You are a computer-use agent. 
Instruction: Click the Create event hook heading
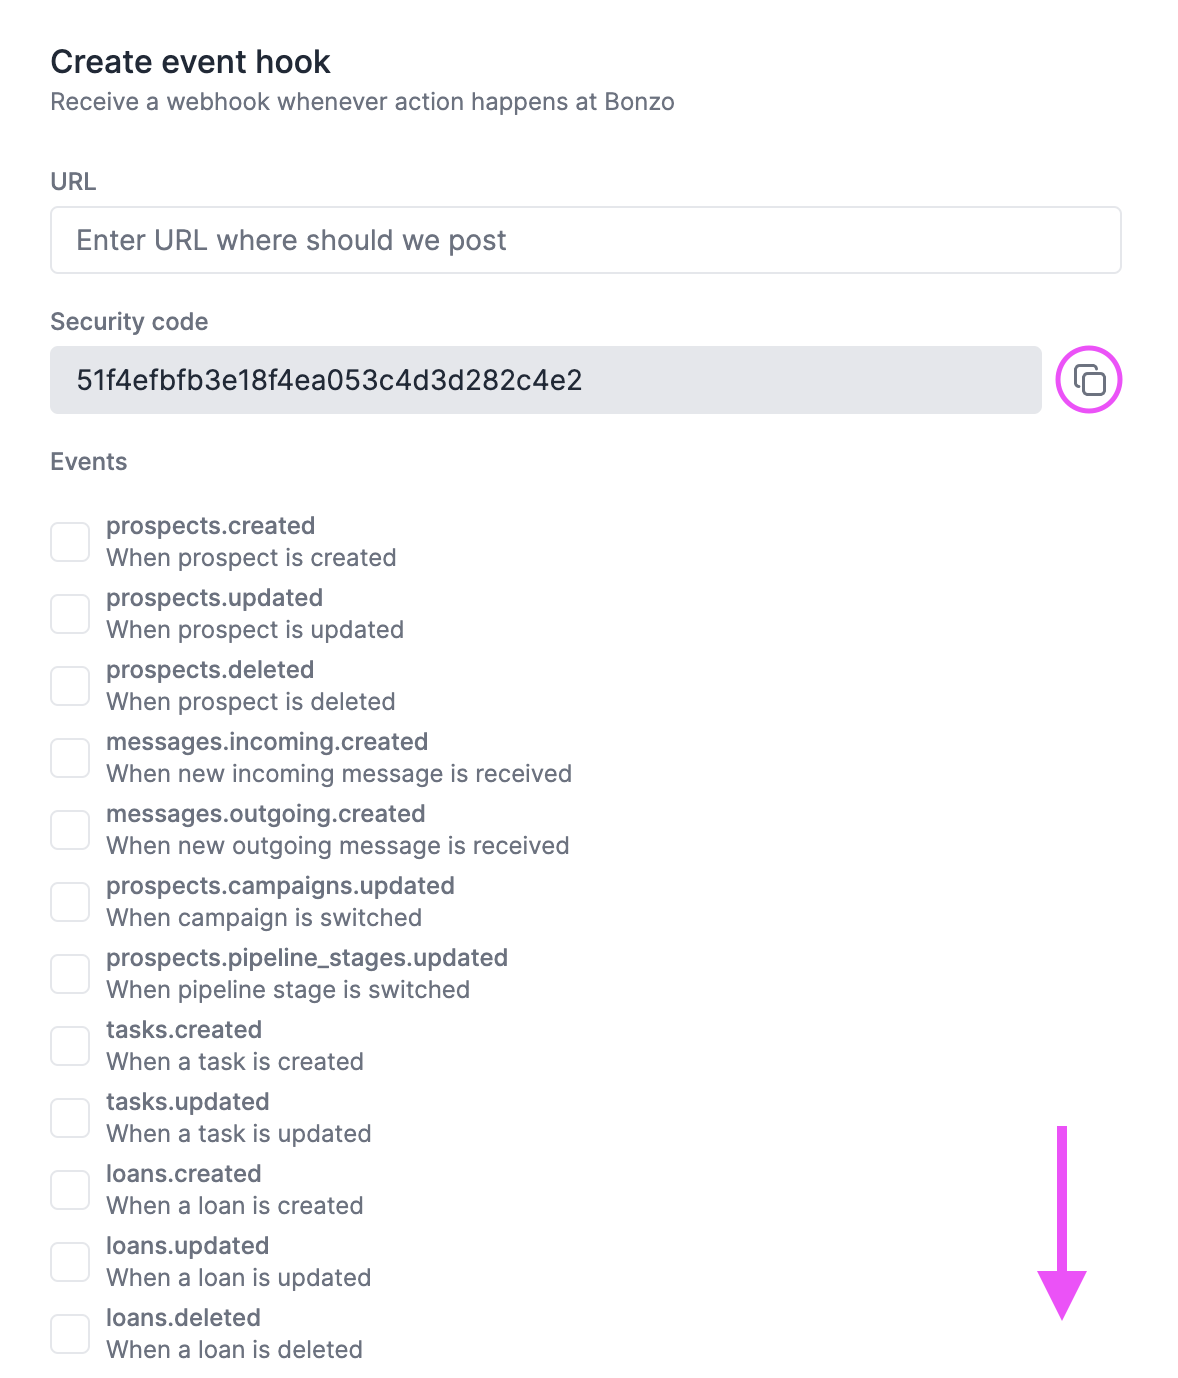point(190,61)
